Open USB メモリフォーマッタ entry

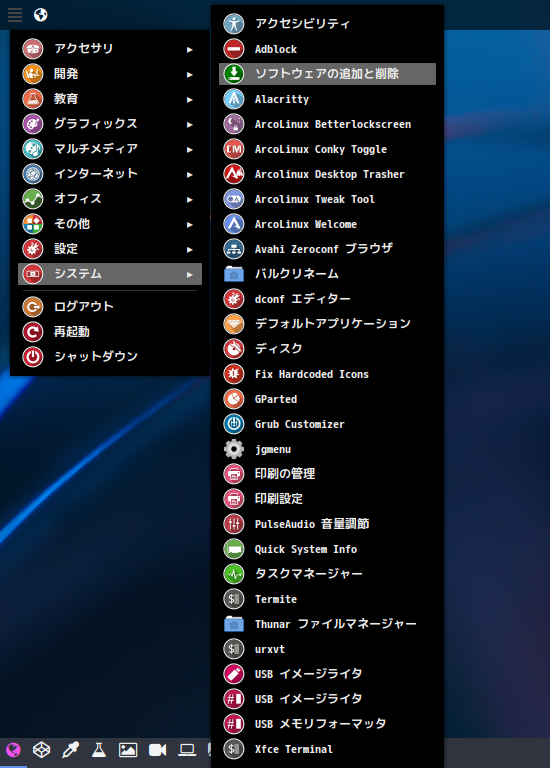pos(327,723)
